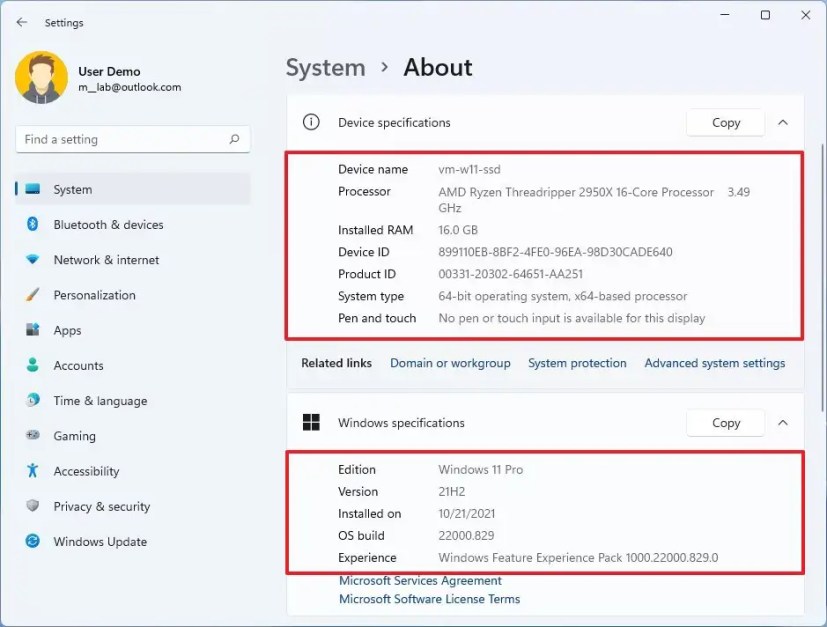Click the search magnifier icon

coord(234,139)
